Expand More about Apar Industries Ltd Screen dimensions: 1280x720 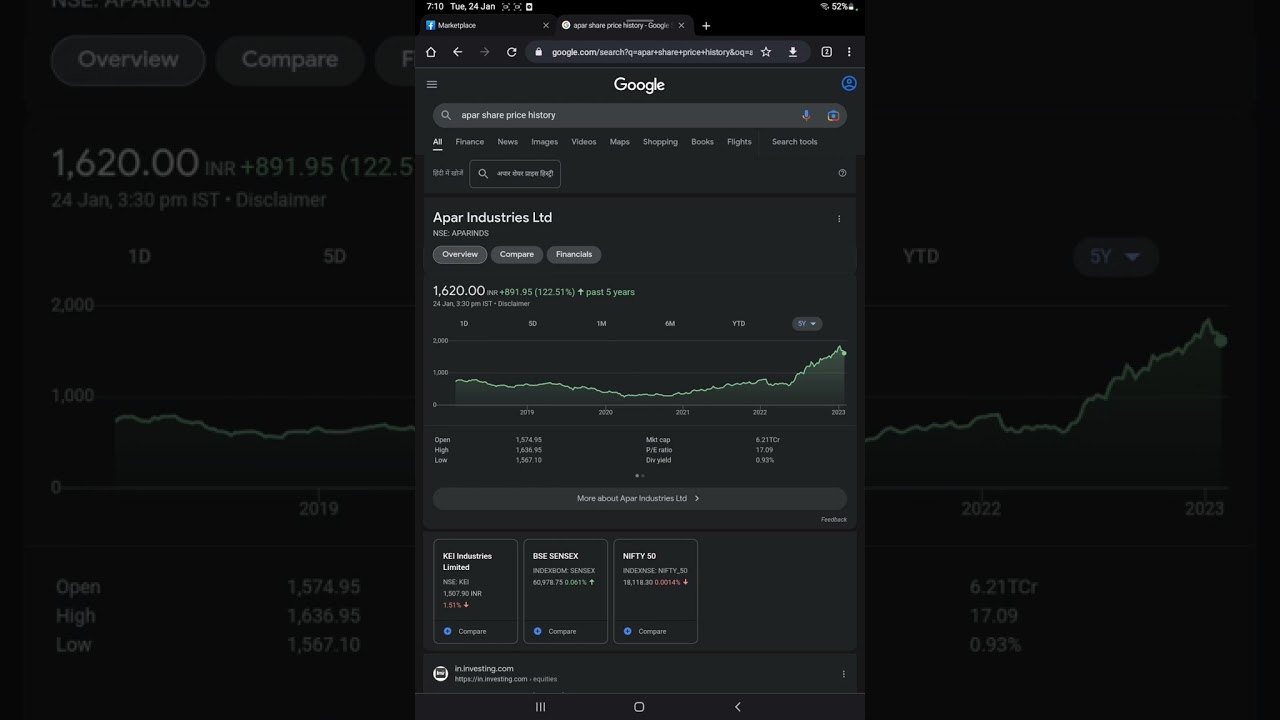click(640, 498)
